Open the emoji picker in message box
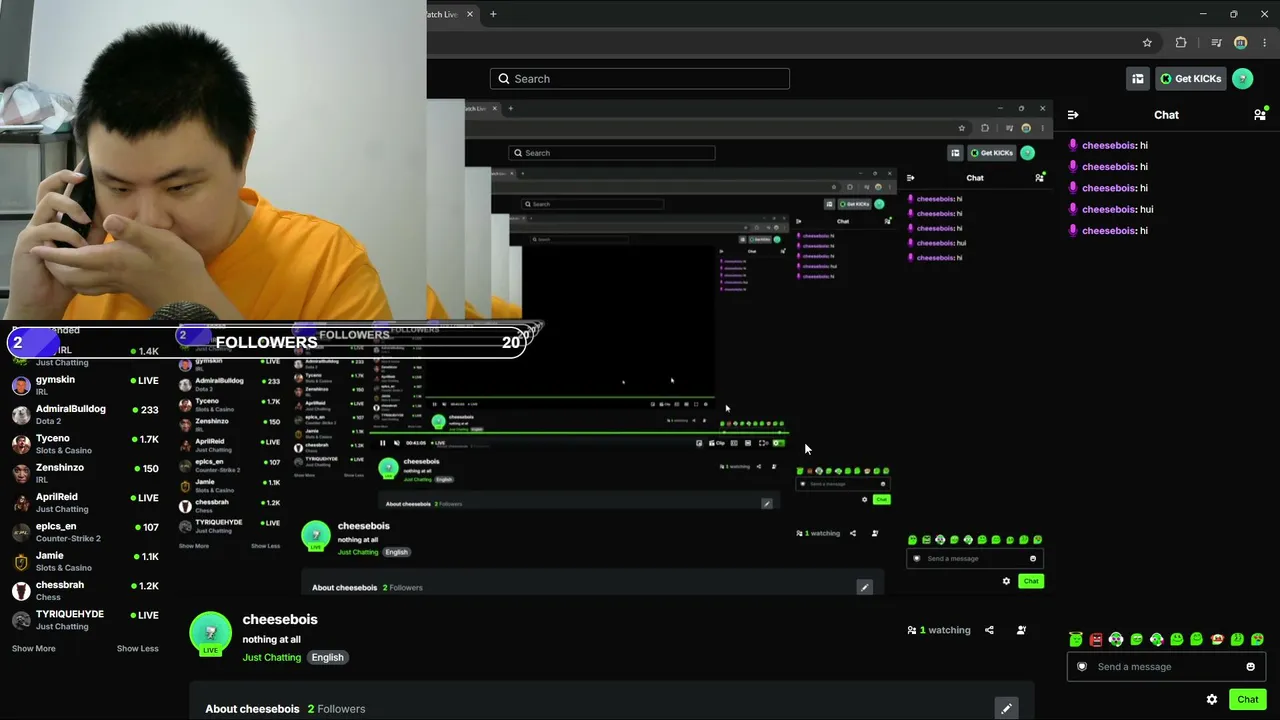The width and height of the screenshot is (1280, 720). click(x=1250, y=667)
